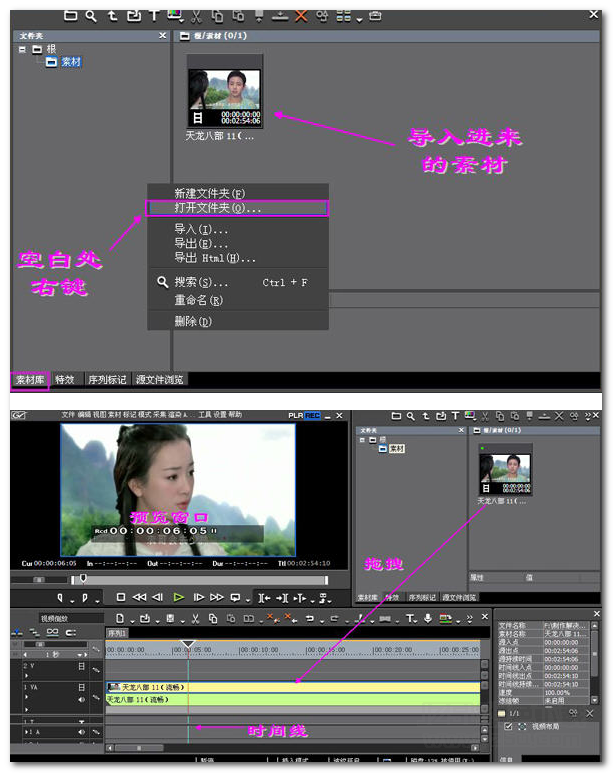Go up one folder in top bin toolbar
Image resolution: width=613 pixels, height=773 pixels.
point(112,16)
